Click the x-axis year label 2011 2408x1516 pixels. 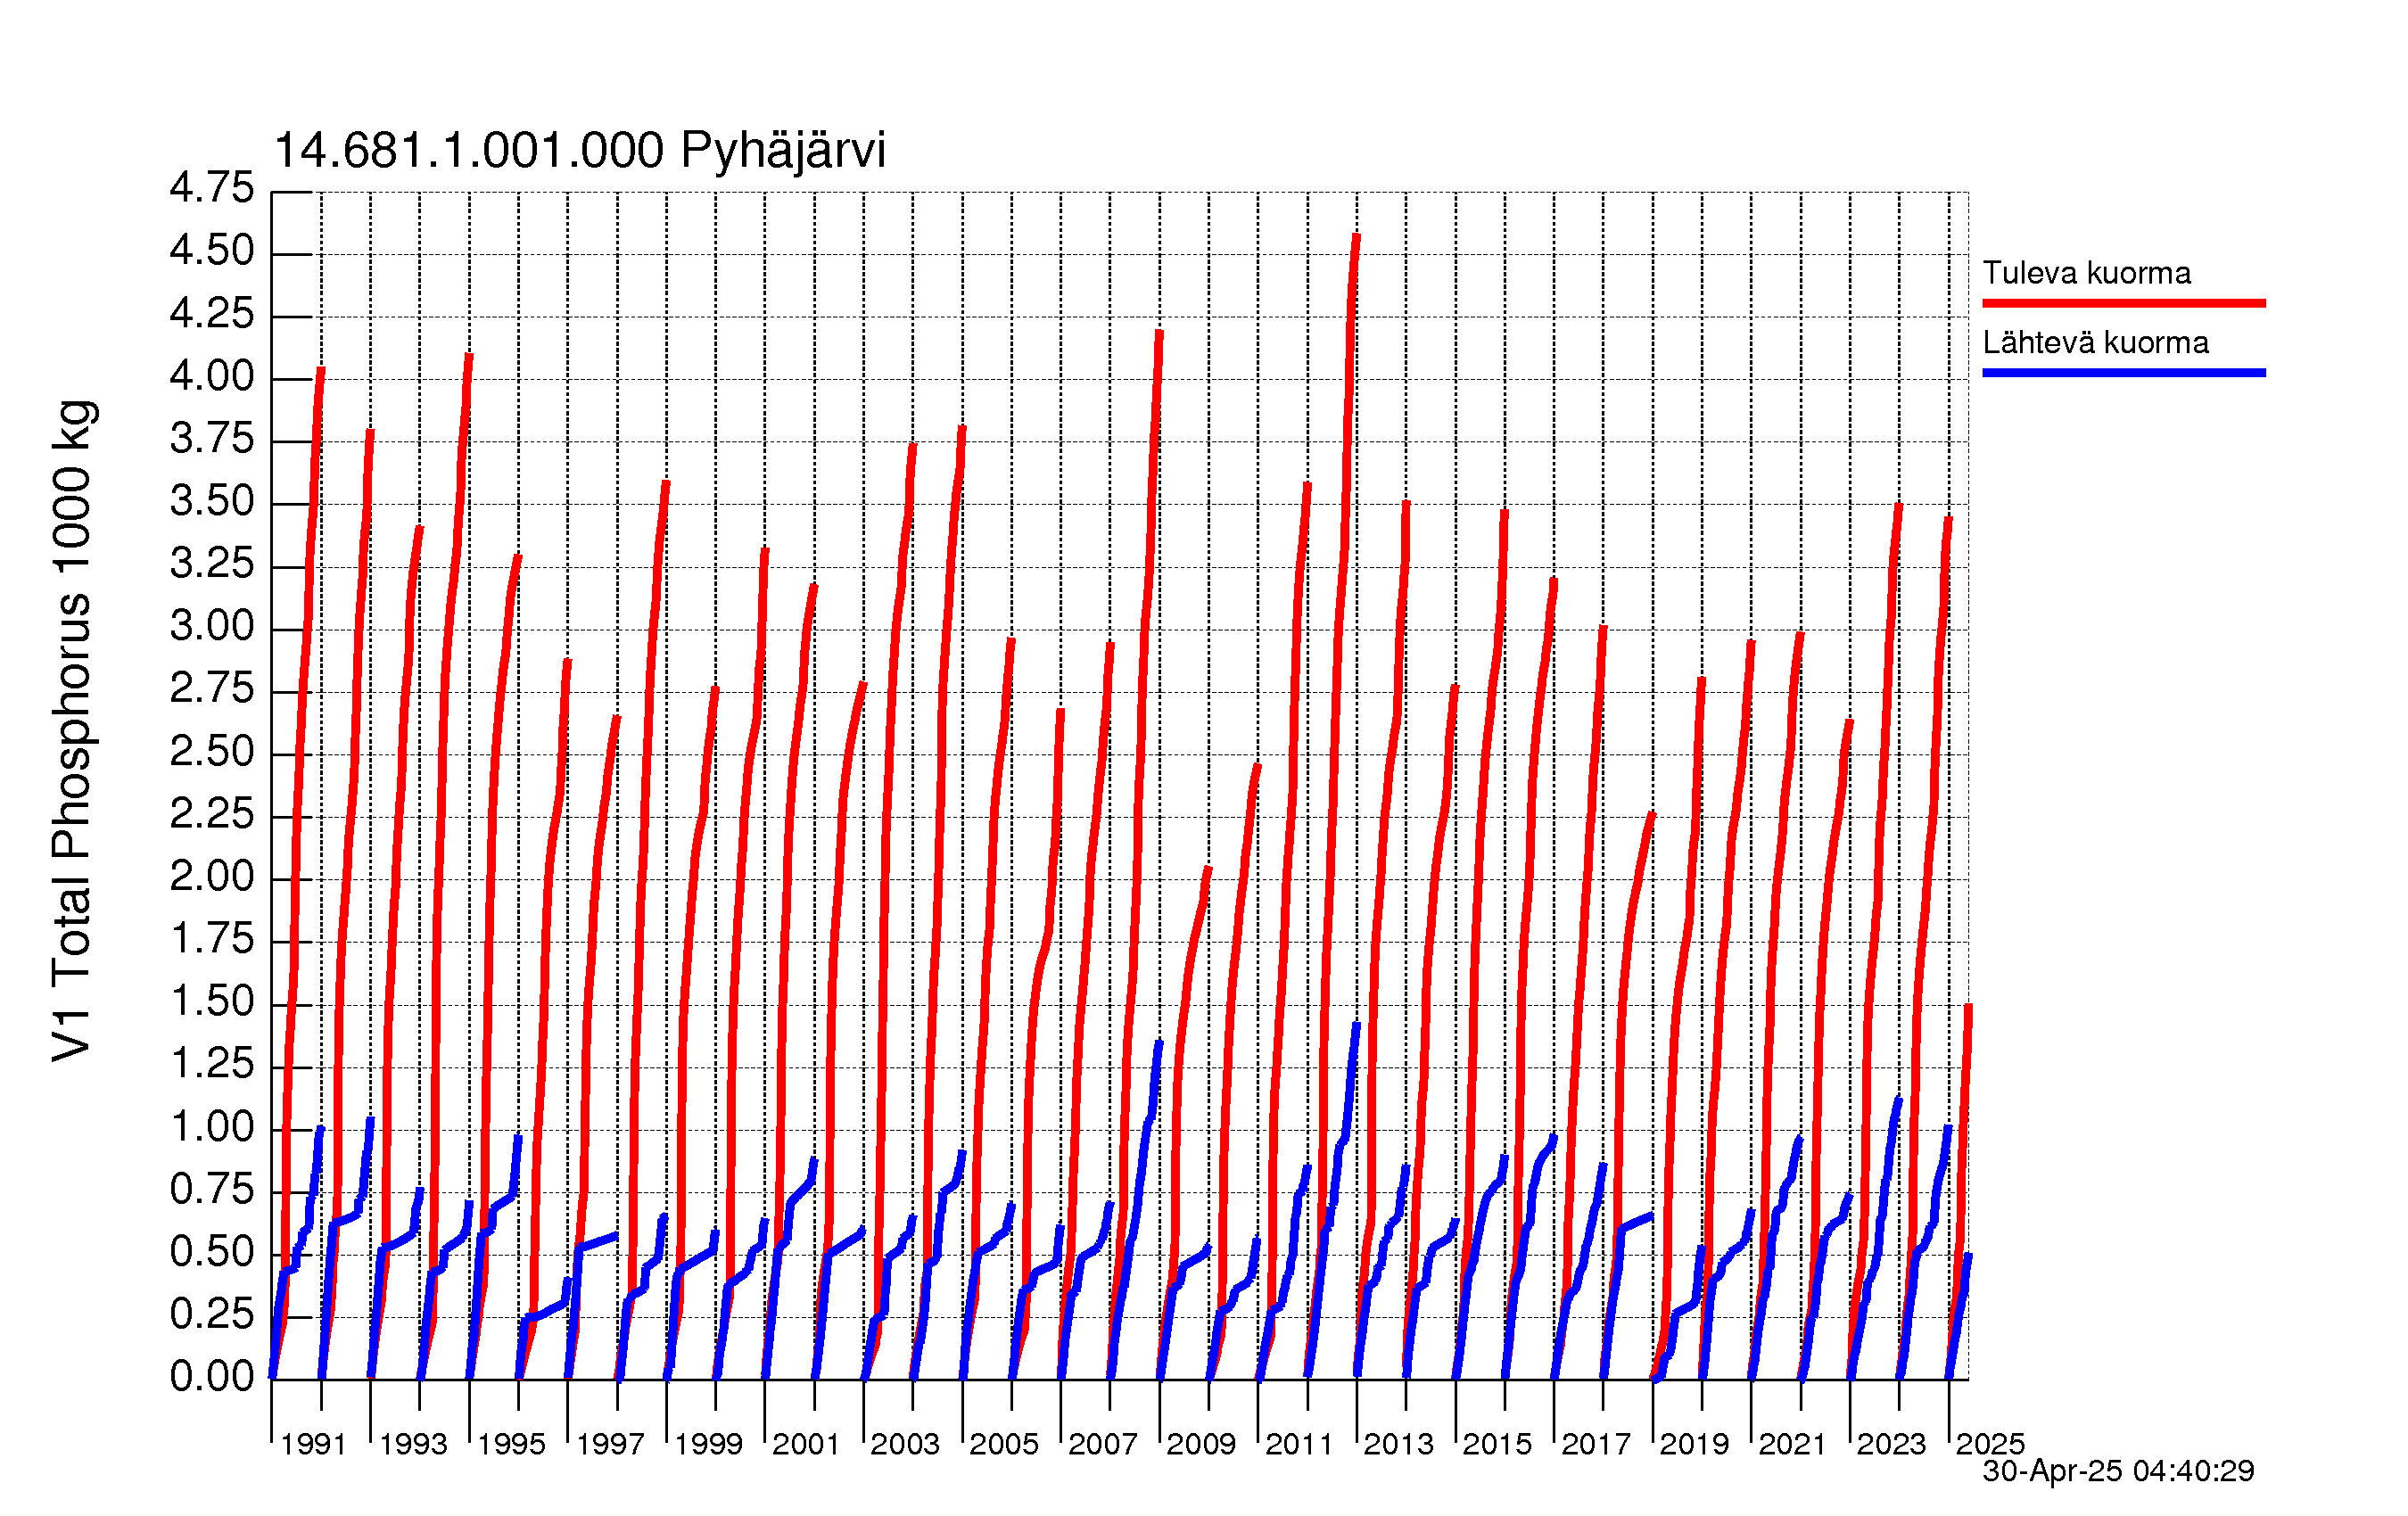pos(1300,1444)
